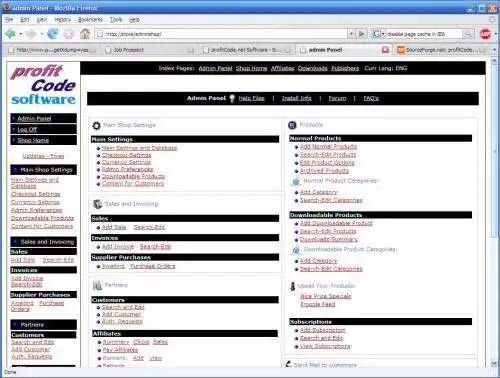The image size is (500, 378).
Task: Click the SourceForge tab favicon
Action: [400, 50]
